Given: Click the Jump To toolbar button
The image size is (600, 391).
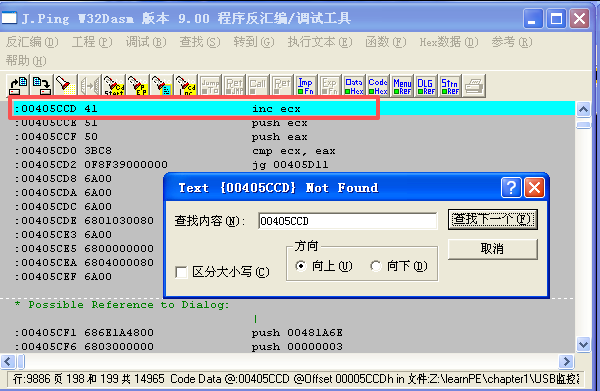Looking at the screenshot, I should (x=210, y=85).
